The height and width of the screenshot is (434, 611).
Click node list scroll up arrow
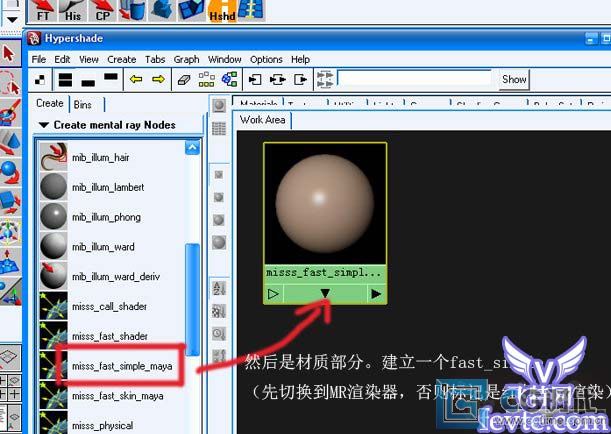[192, 148]
